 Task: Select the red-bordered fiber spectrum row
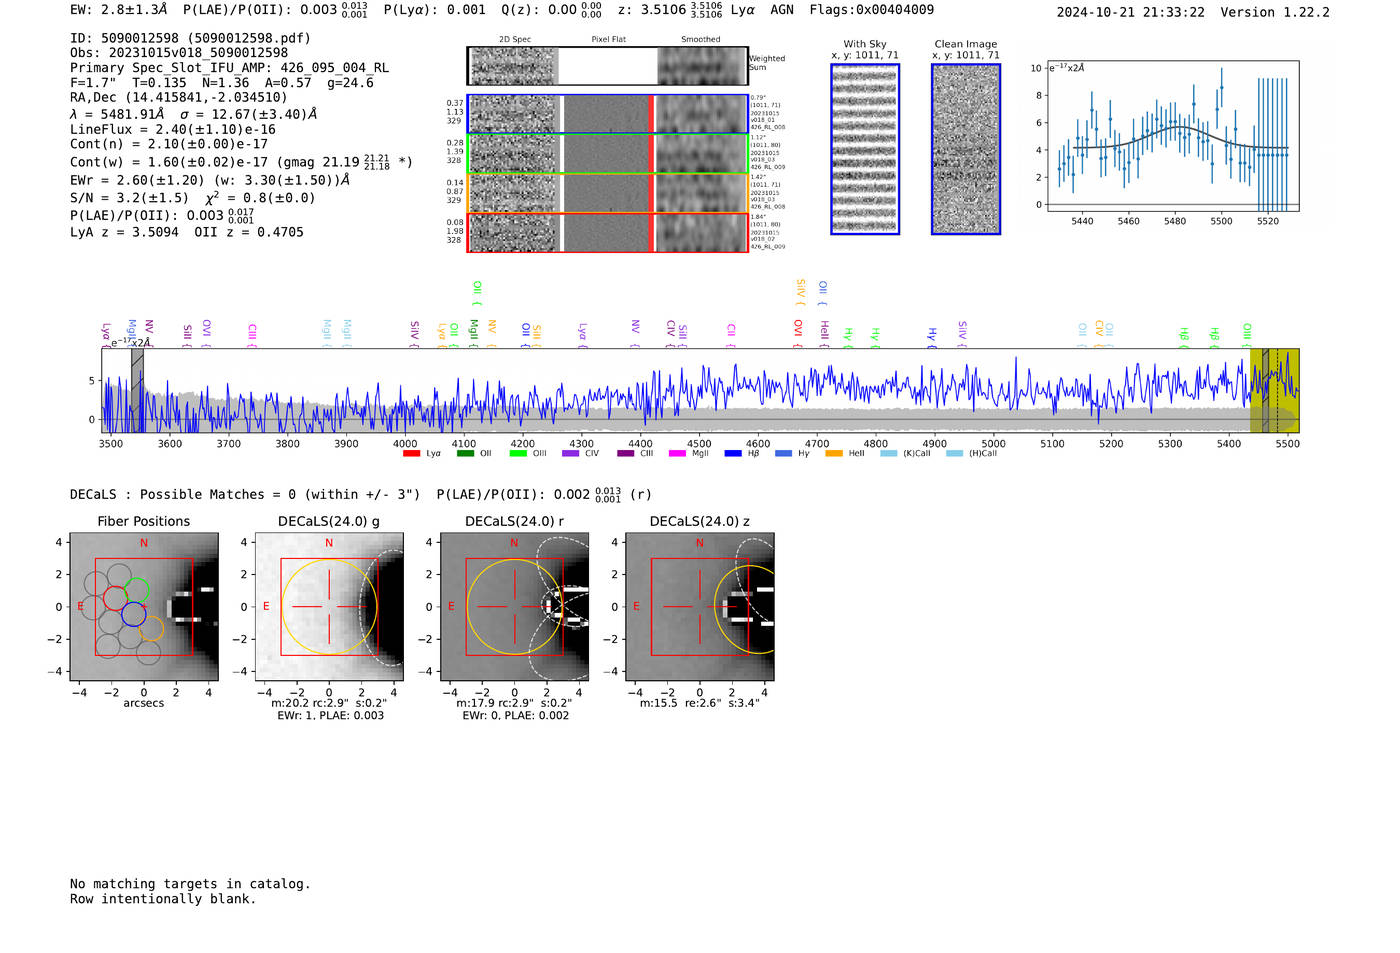[x=608, y=232]
